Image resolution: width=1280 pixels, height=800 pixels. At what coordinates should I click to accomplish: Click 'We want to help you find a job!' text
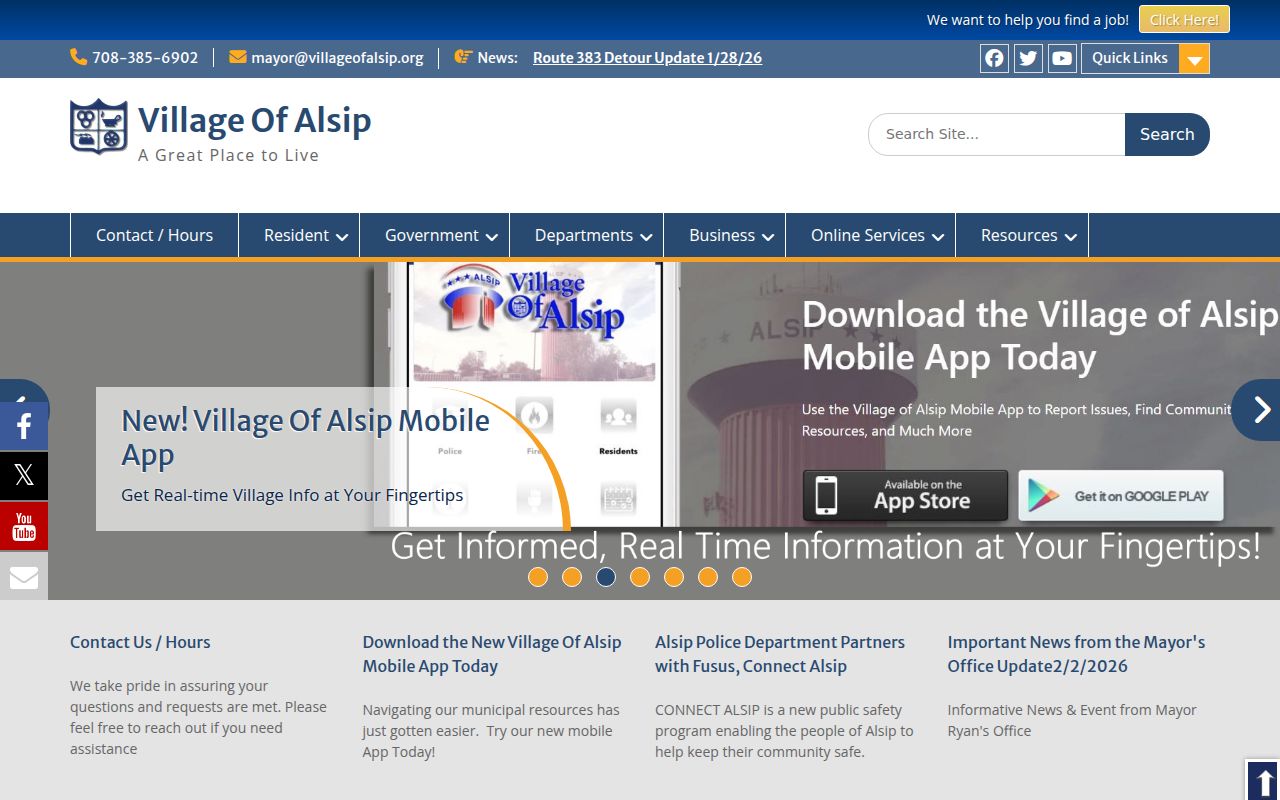1027,20
